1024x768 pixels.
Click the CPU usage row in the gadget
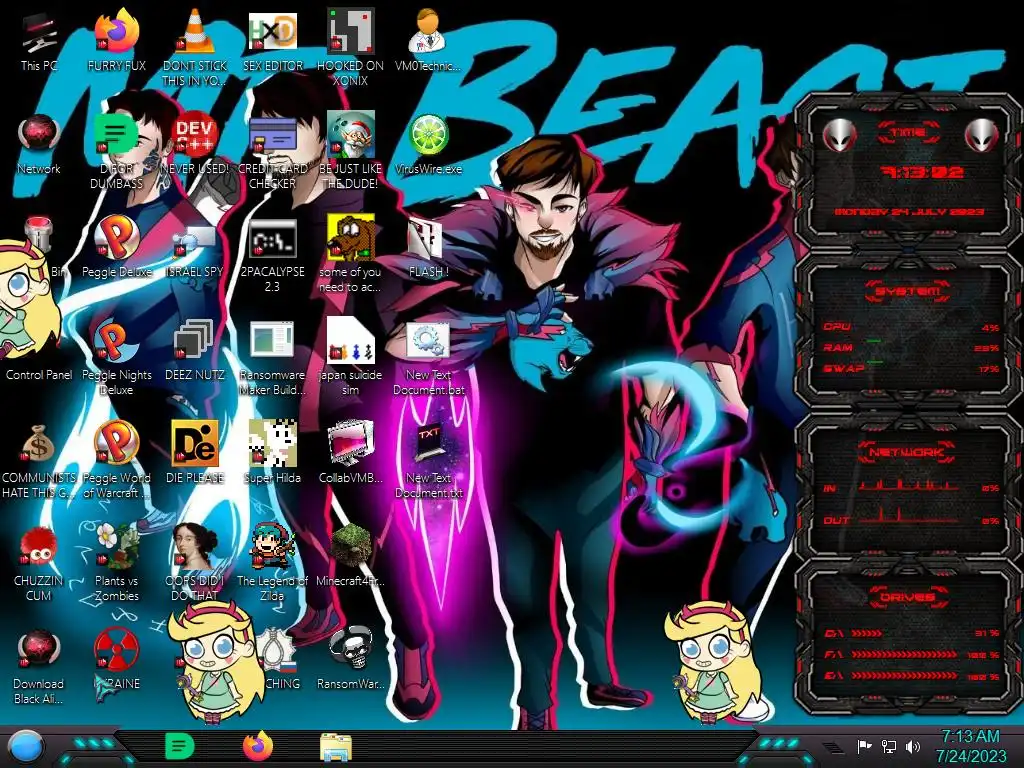(912, 327)
